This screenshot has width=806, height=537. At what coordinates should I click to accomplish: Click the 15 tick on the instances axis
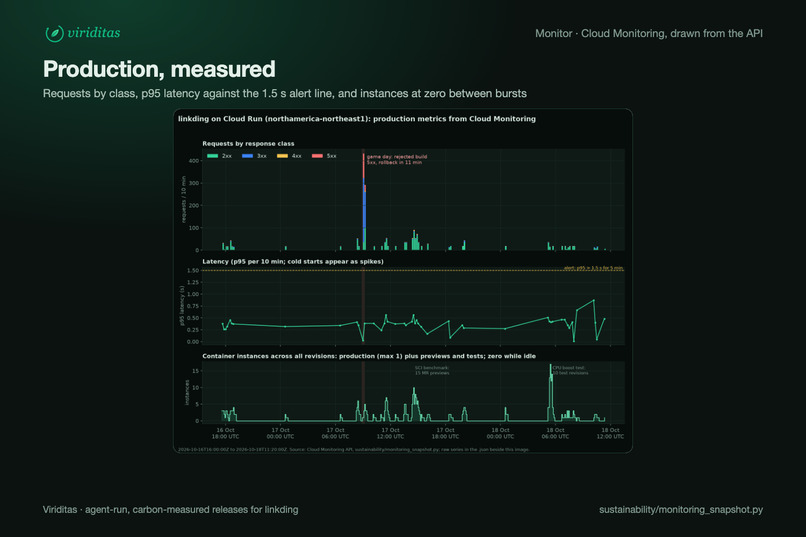[195, 371]
